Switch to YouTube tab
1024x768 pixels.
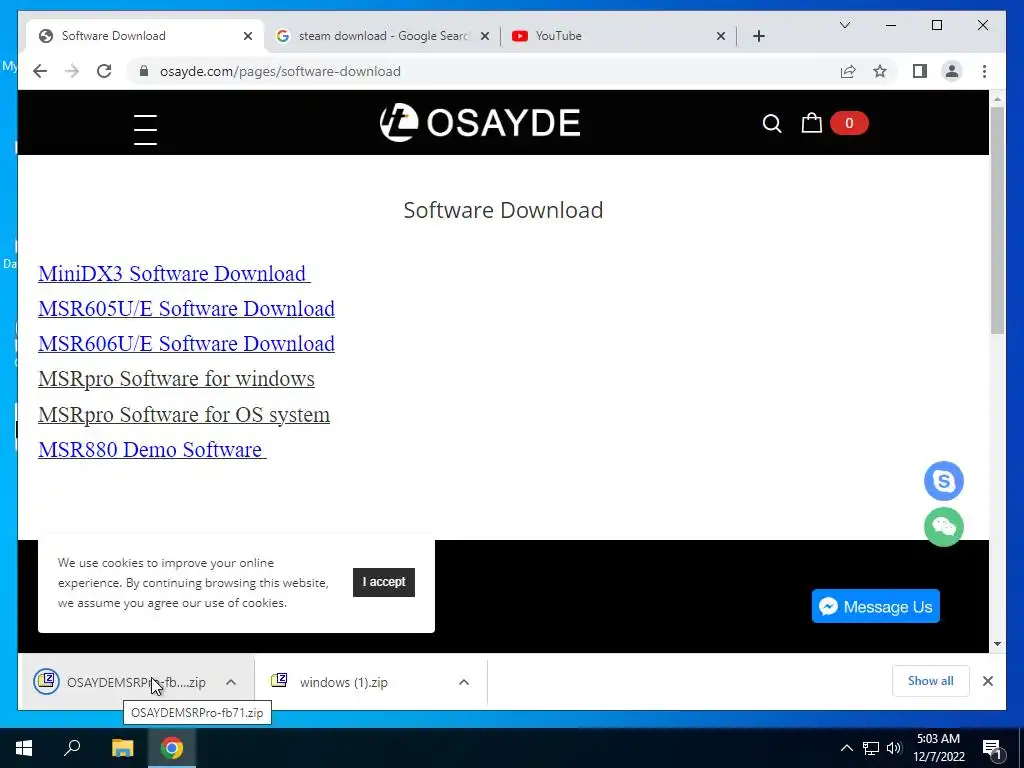618,36
